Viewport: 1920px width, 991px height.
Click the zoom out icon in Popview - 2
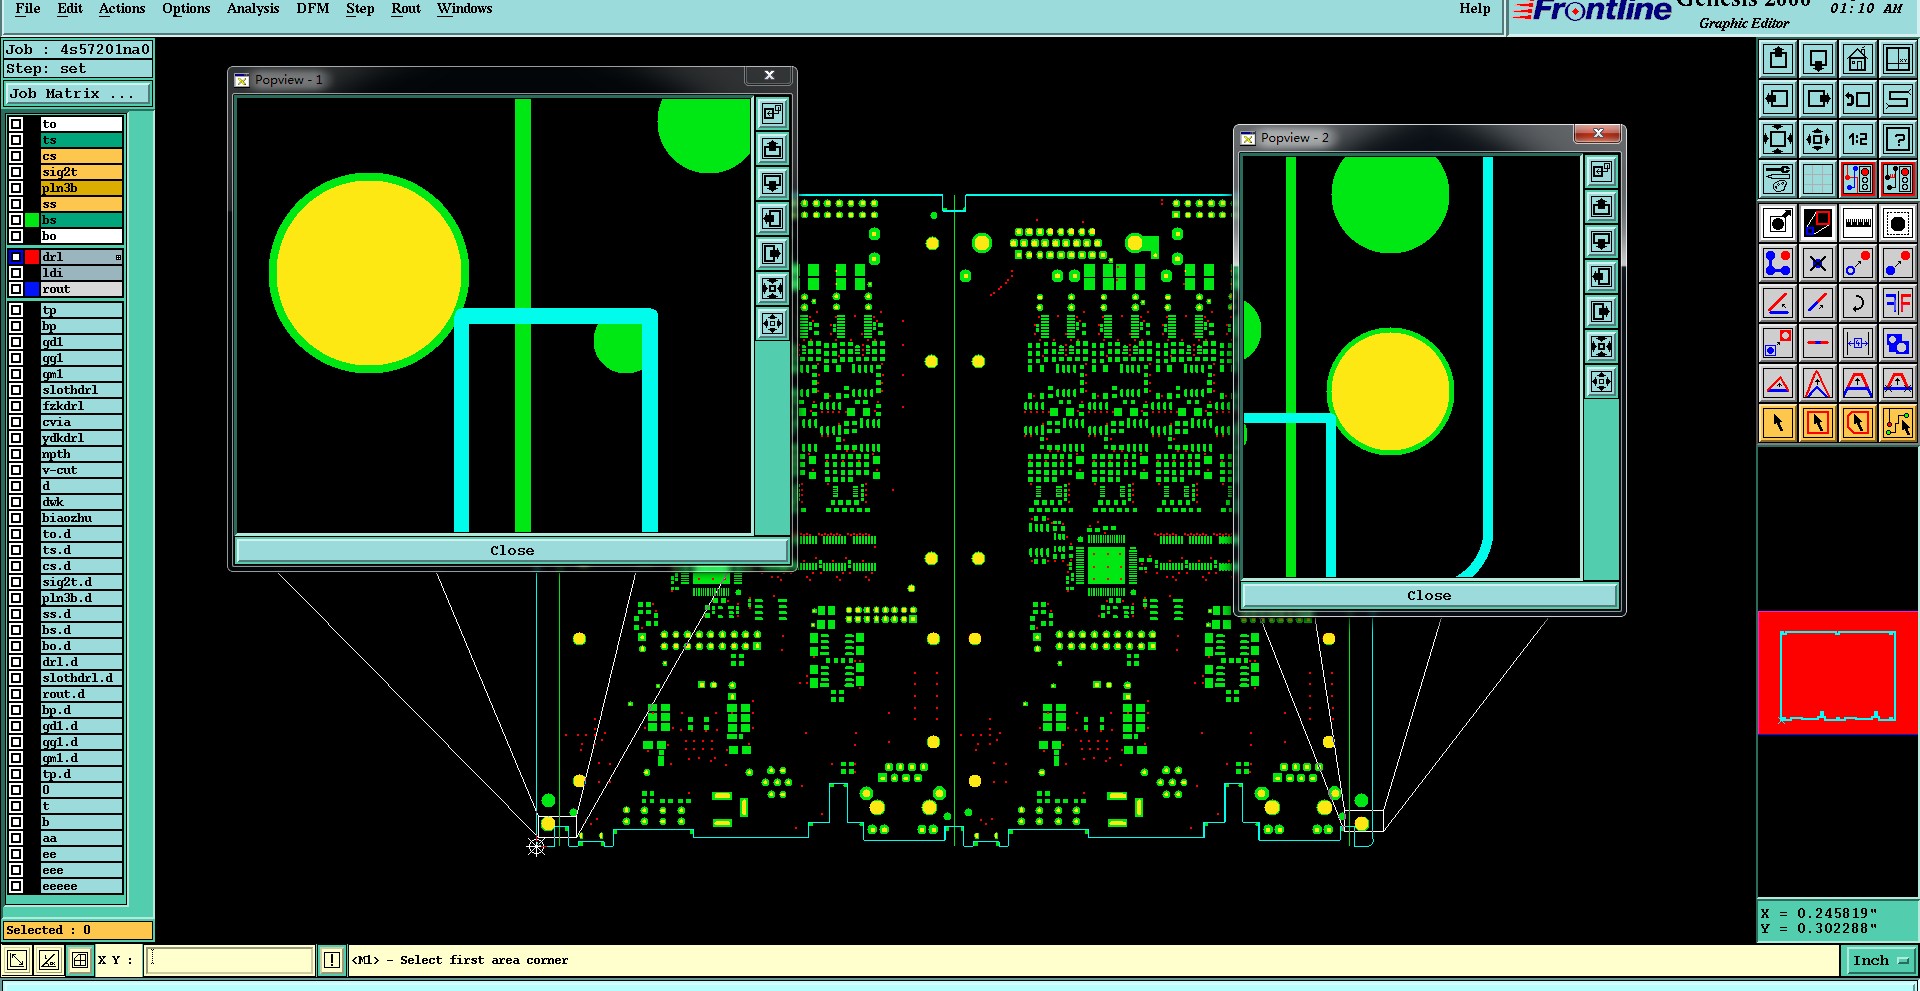pos(1602,382)
